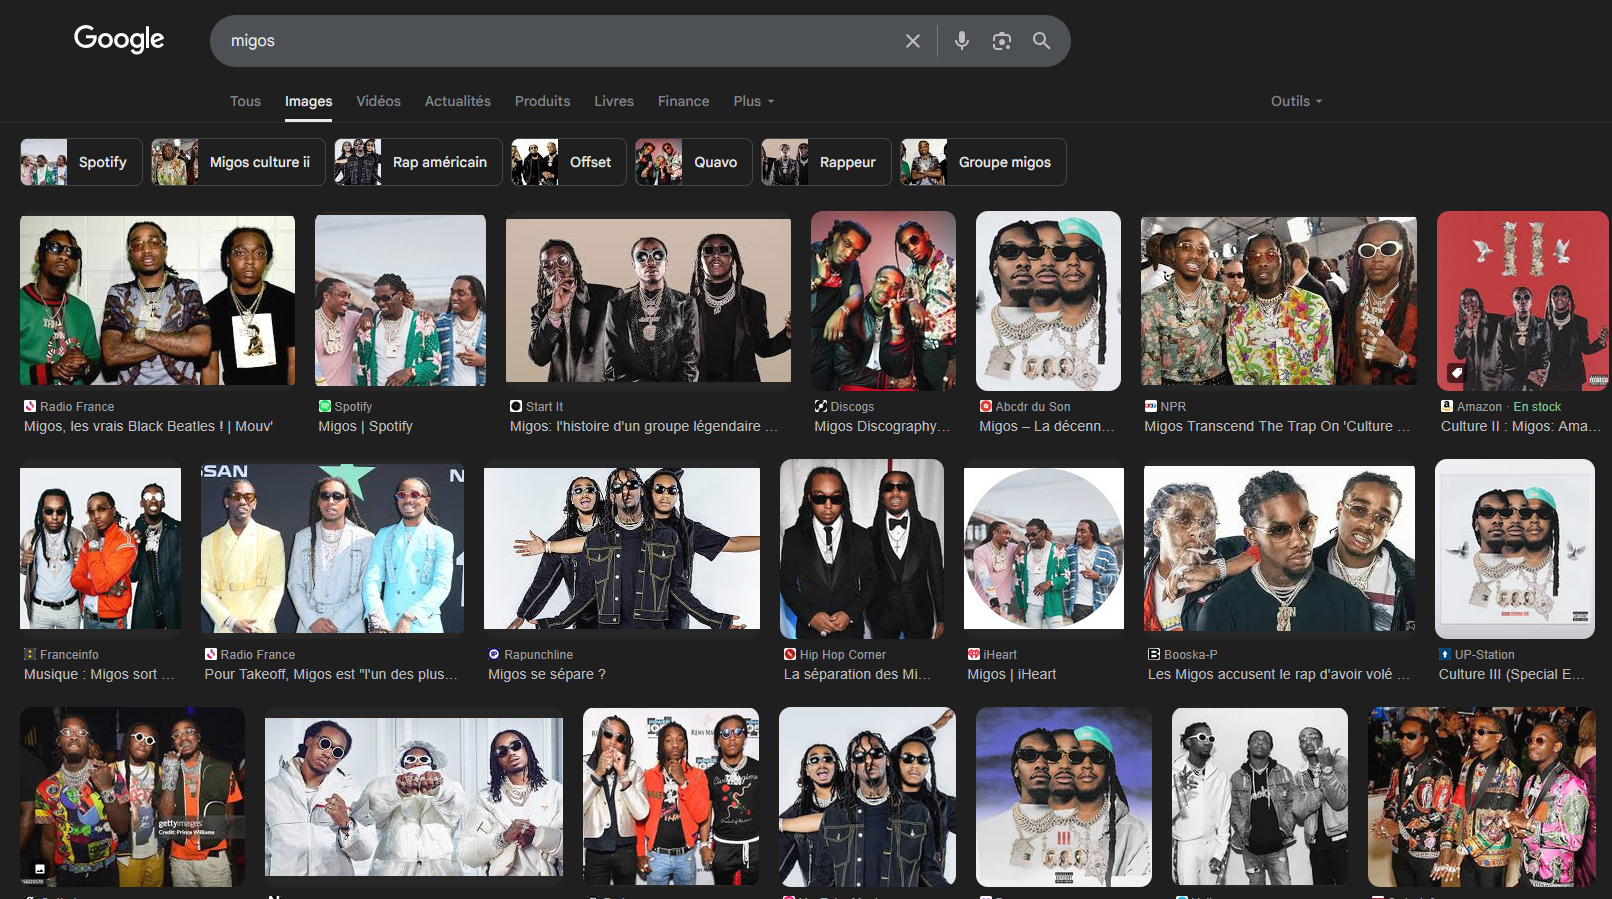Screen dimensions: 1612x899
Task: Open the Abcdr du Son statue cover thumbnail
Action: pos(1048,301)
